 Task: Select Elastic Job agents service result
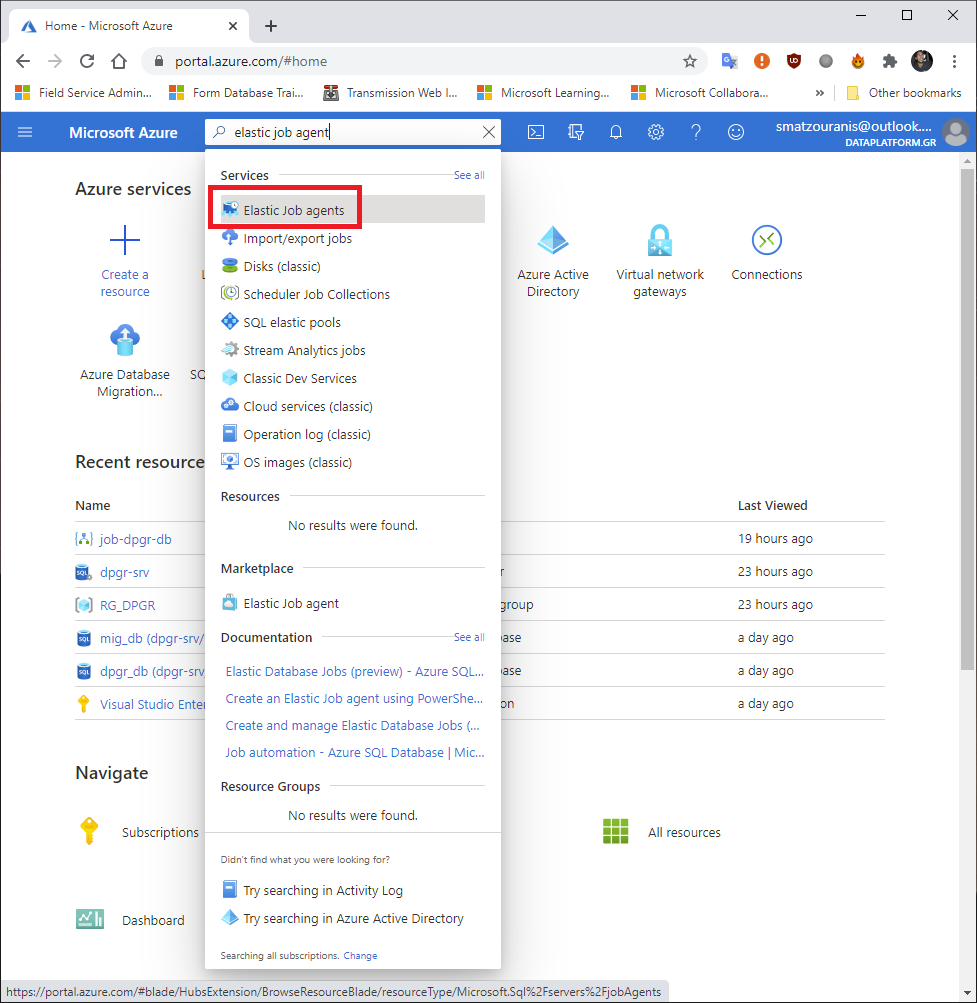click(x=353, y=210)
